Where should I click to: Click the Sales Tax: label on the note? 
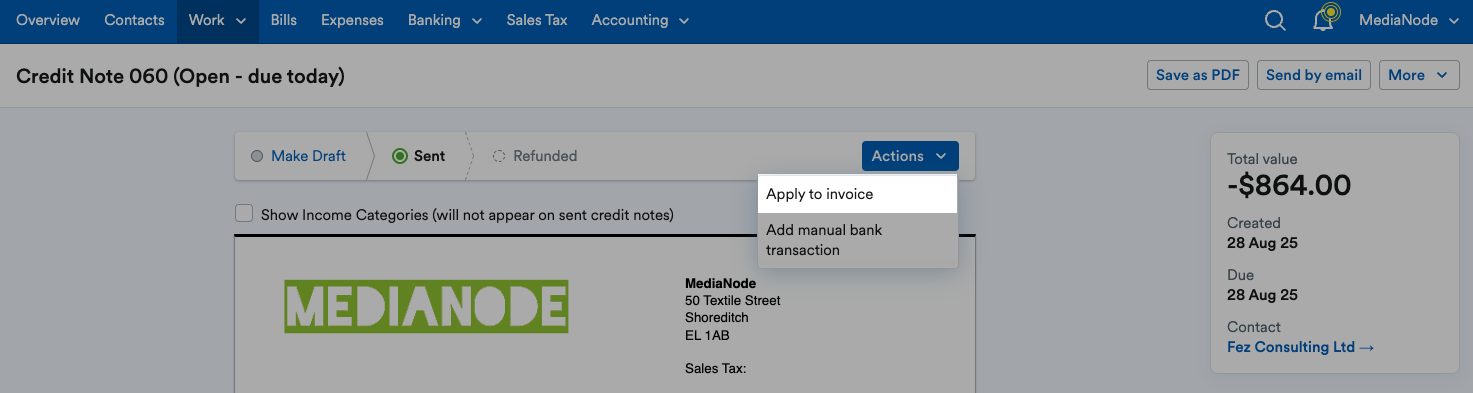[716, 369]
